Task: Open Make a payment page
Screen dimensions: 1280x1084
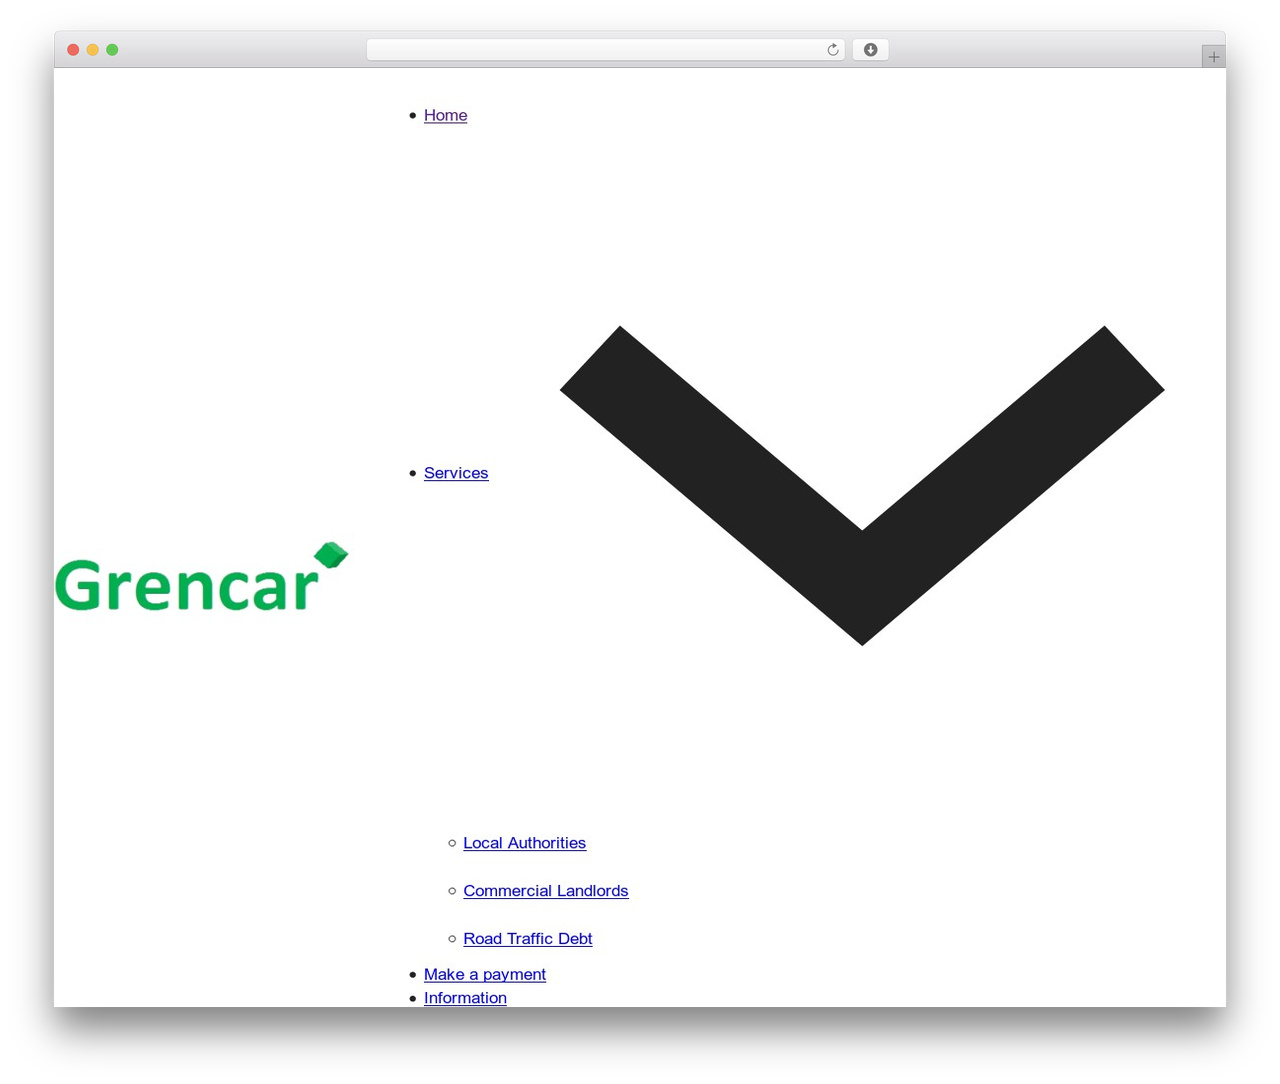Action: point(485,974)
